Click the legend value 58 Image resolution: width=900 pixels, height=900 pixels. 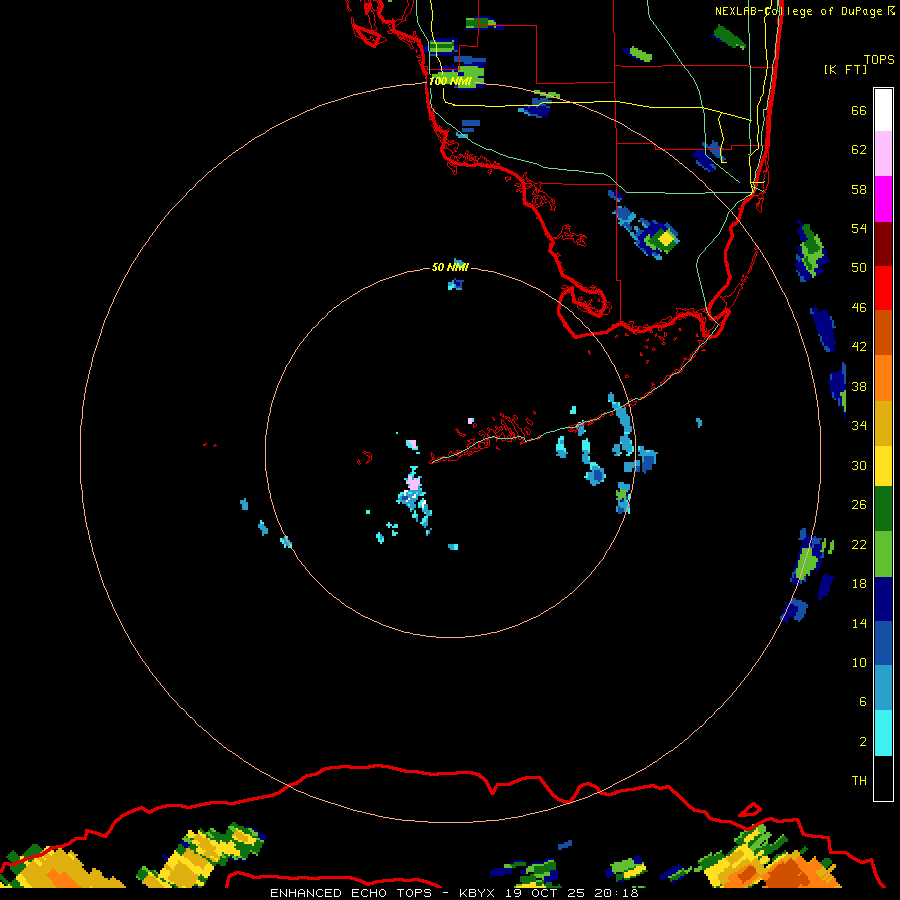click(859, 189)
